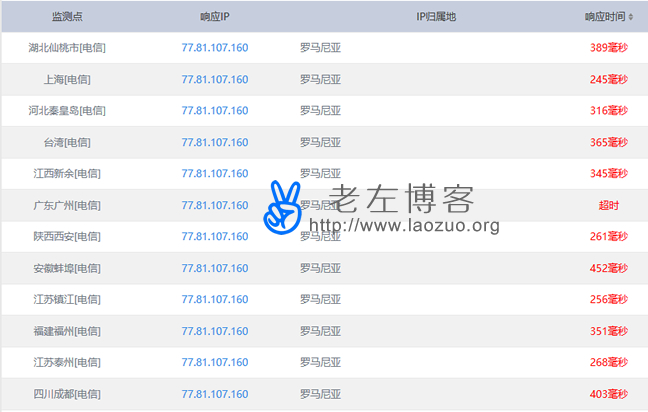Click 罗马尼亚 in the 台湾 row
The width and height of the screenshot is (648, 412).
(x=321, y=142)
